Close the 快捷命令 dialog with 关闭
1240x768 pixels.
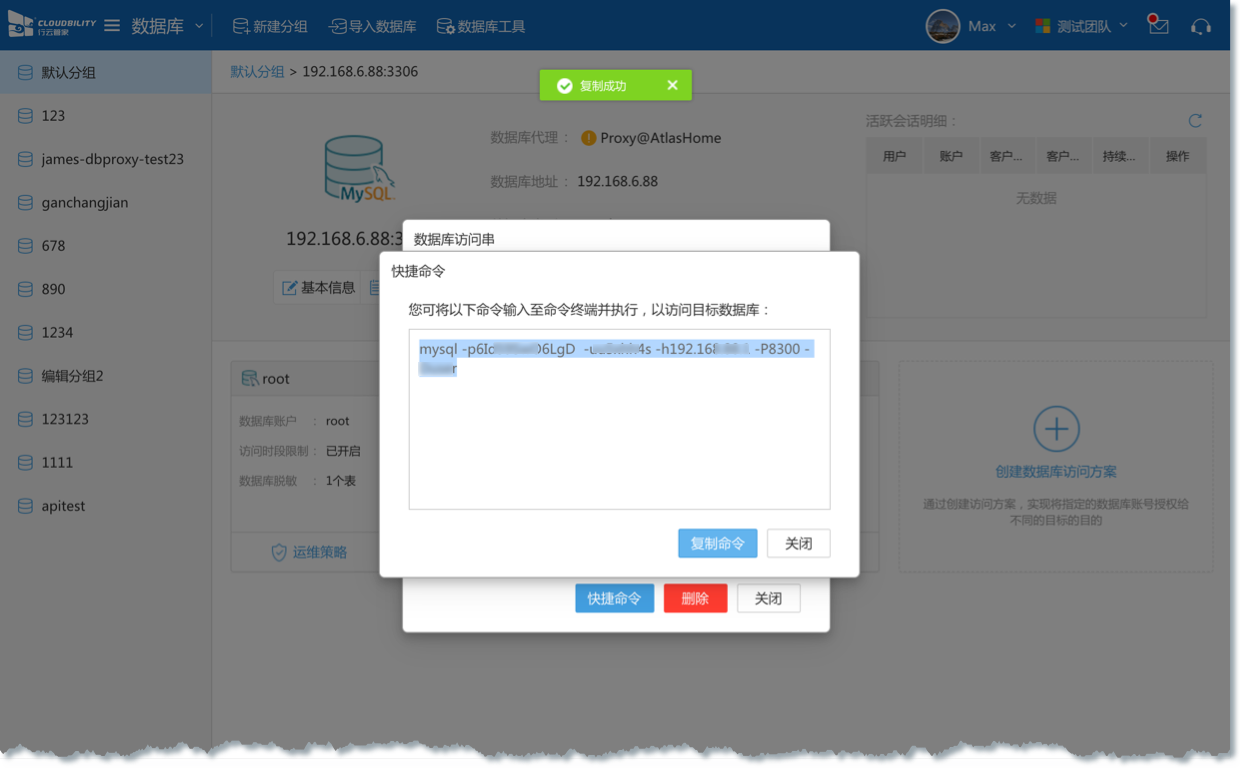coord(798,543)
